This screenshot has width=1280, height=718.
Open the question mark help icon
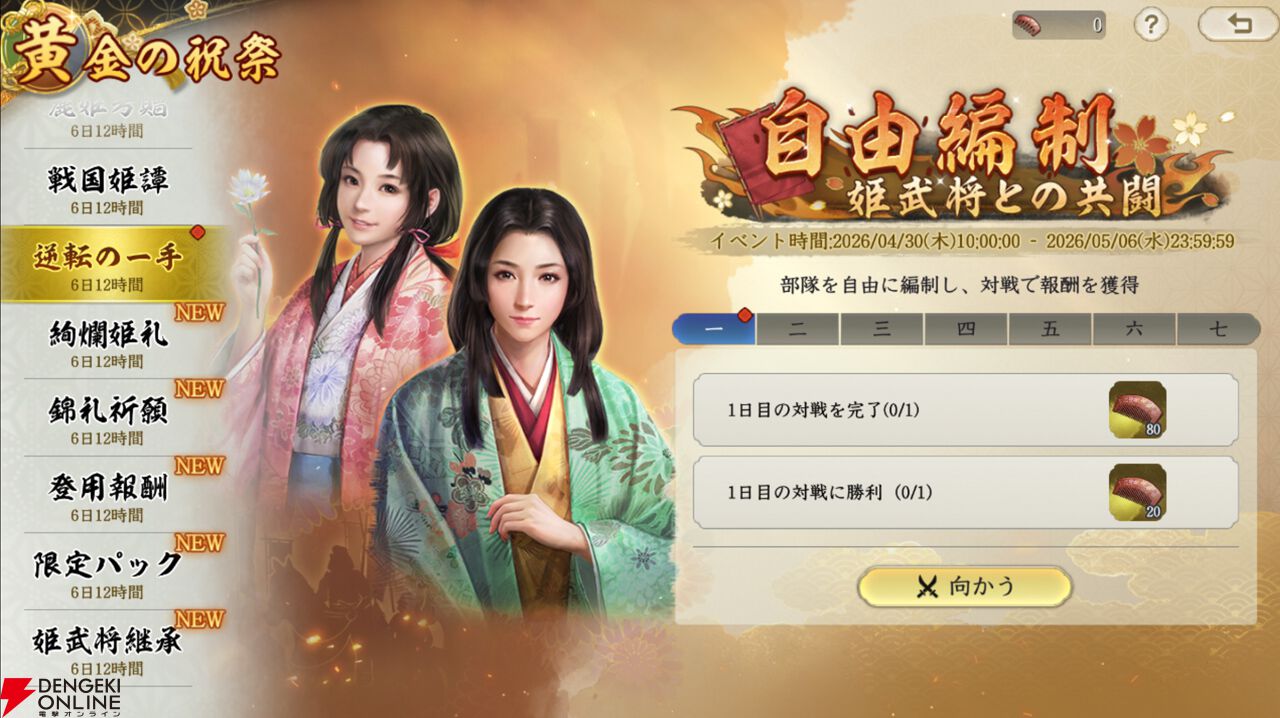(x=1151, y=24)
